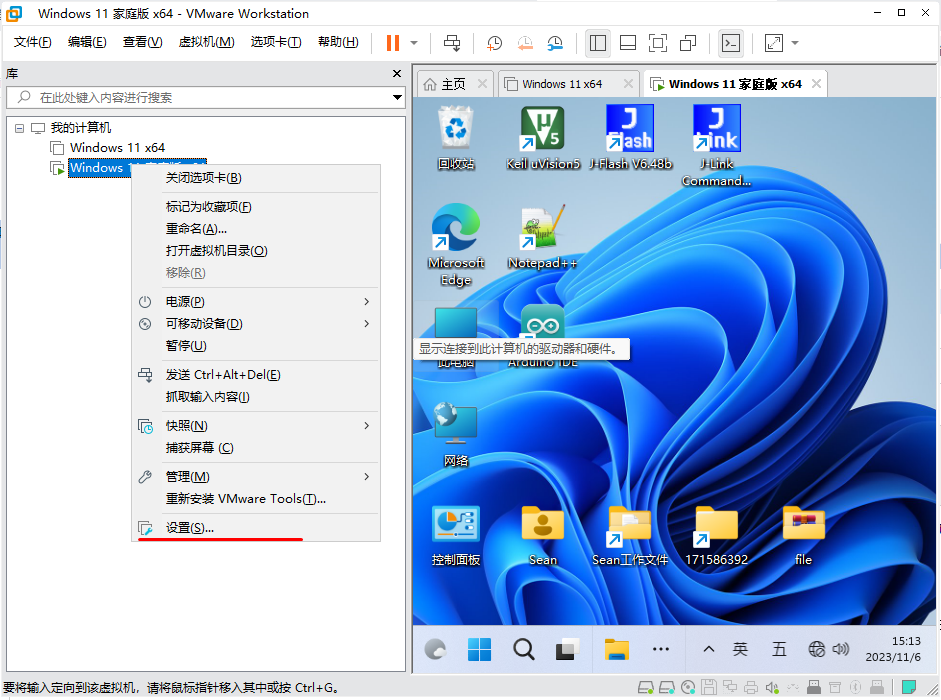Choose 关闭选项卡(B) in context menu
Image resolution: width=941 pixels, height=700 pixels.
[x=256, y=178]
